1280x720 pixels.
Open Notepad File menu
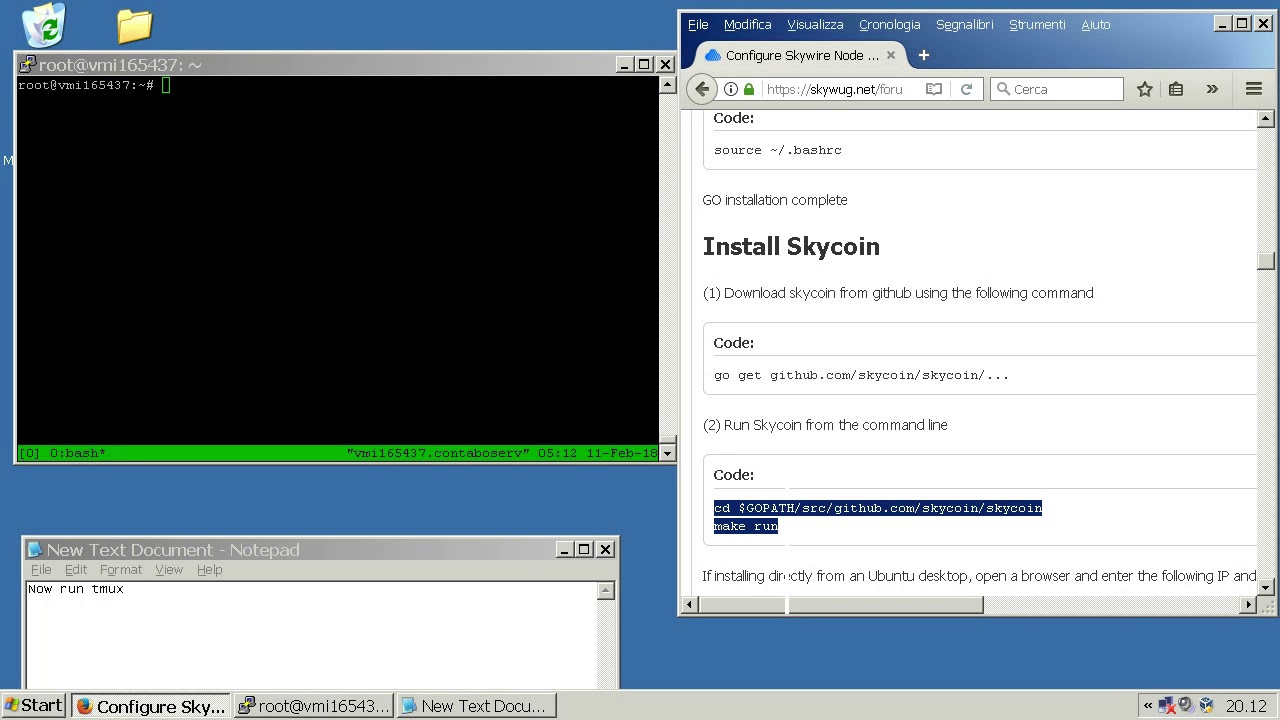point(41,570)
